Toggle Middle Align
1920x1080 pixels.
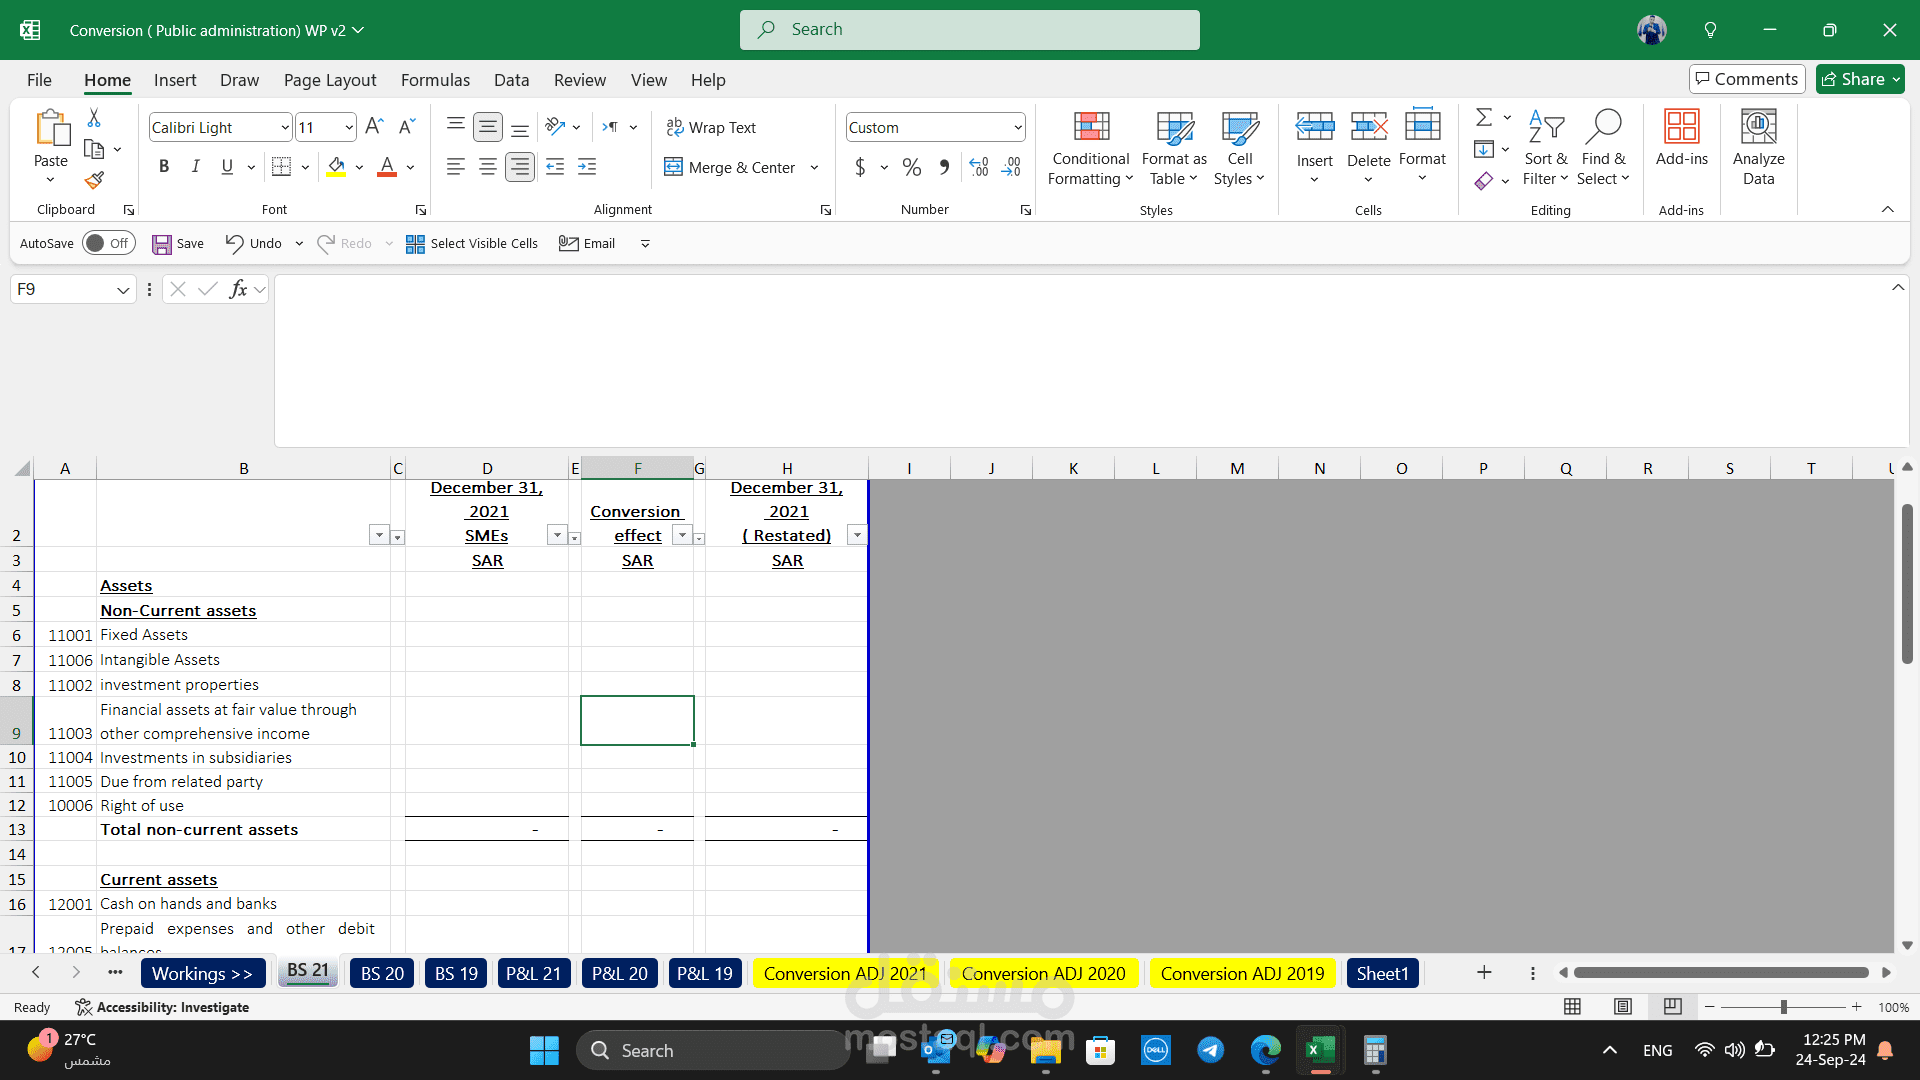(x=488, y=127)
